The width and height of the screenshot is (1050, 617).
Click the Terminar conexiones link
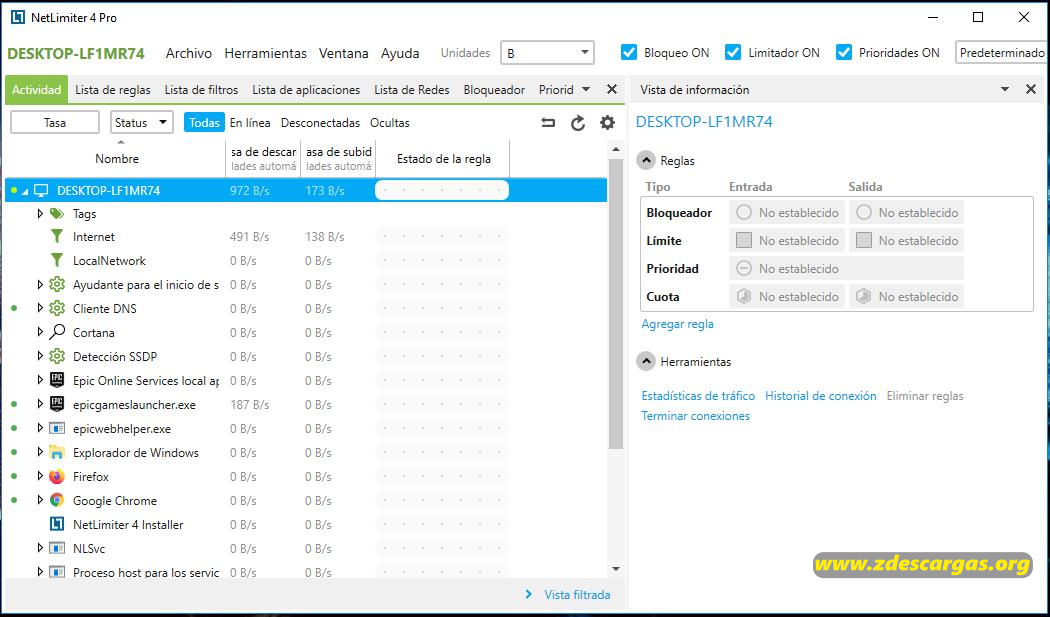pos(695,416)
